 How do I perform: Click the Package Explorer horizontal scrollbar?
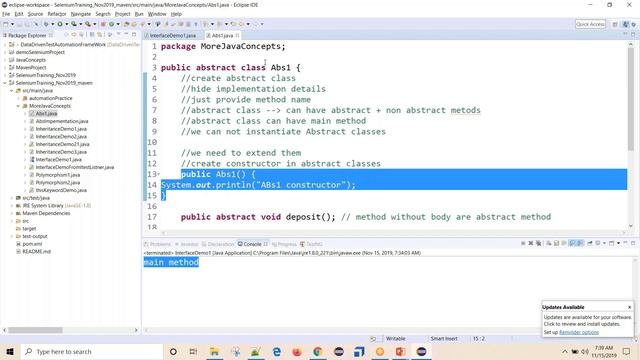(x=35, y=330)
